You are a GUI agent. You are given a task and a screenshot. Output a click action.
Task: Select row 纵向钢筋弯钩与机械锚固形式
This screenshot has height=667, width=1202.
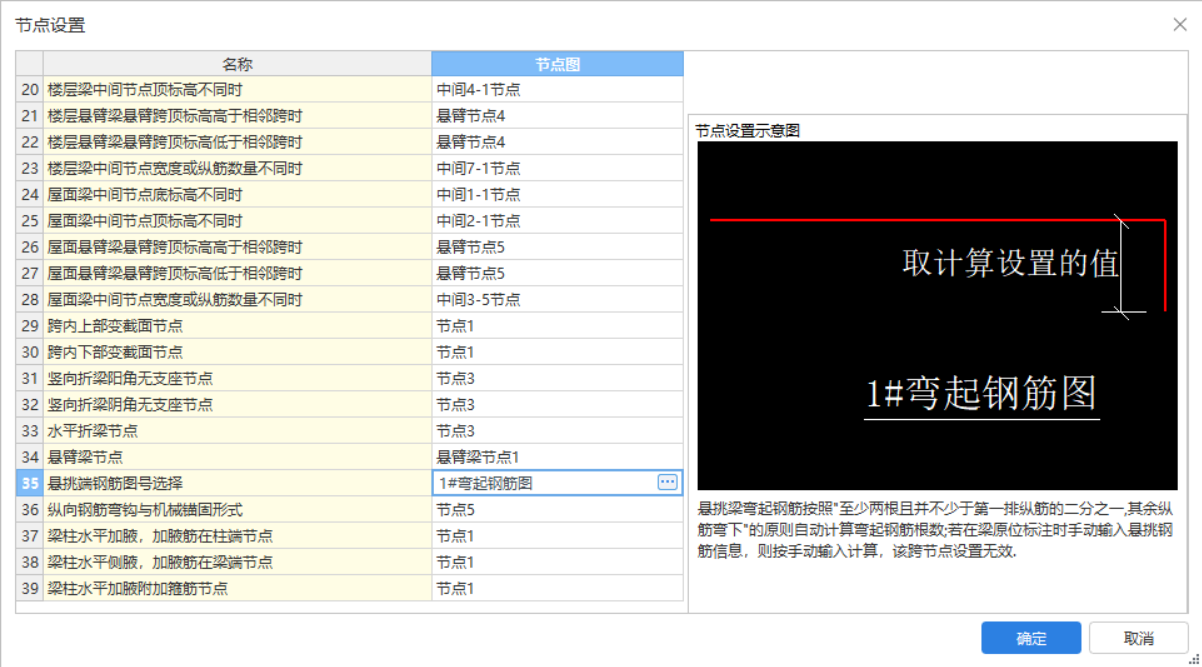(x=237, y=509)
